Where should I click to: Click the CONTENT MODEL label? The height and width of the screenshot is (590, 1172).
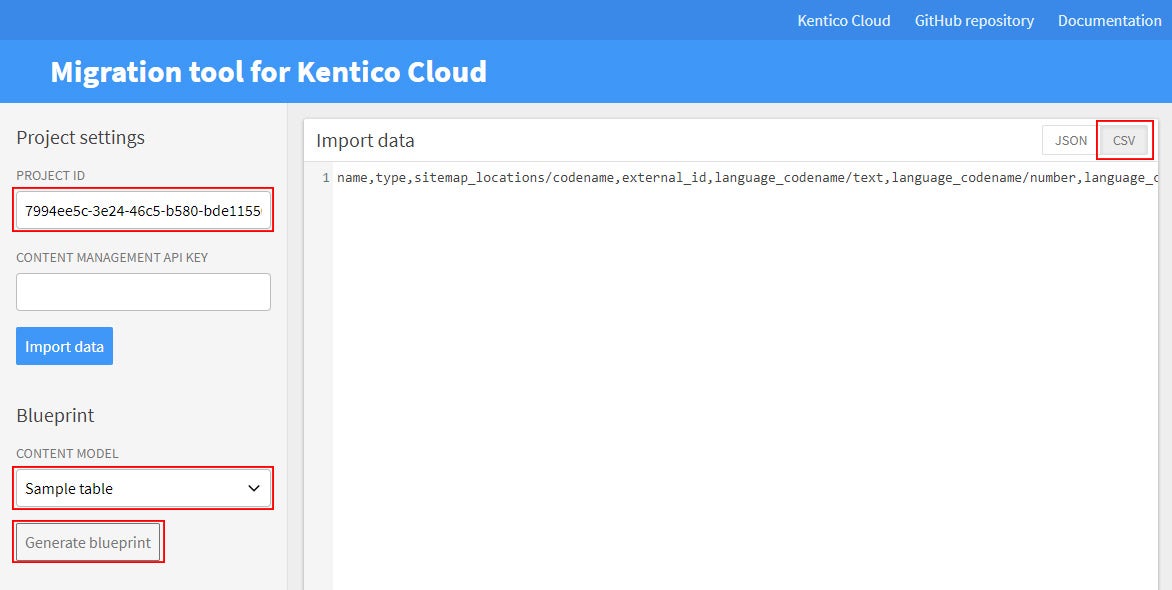coord(67,454)
